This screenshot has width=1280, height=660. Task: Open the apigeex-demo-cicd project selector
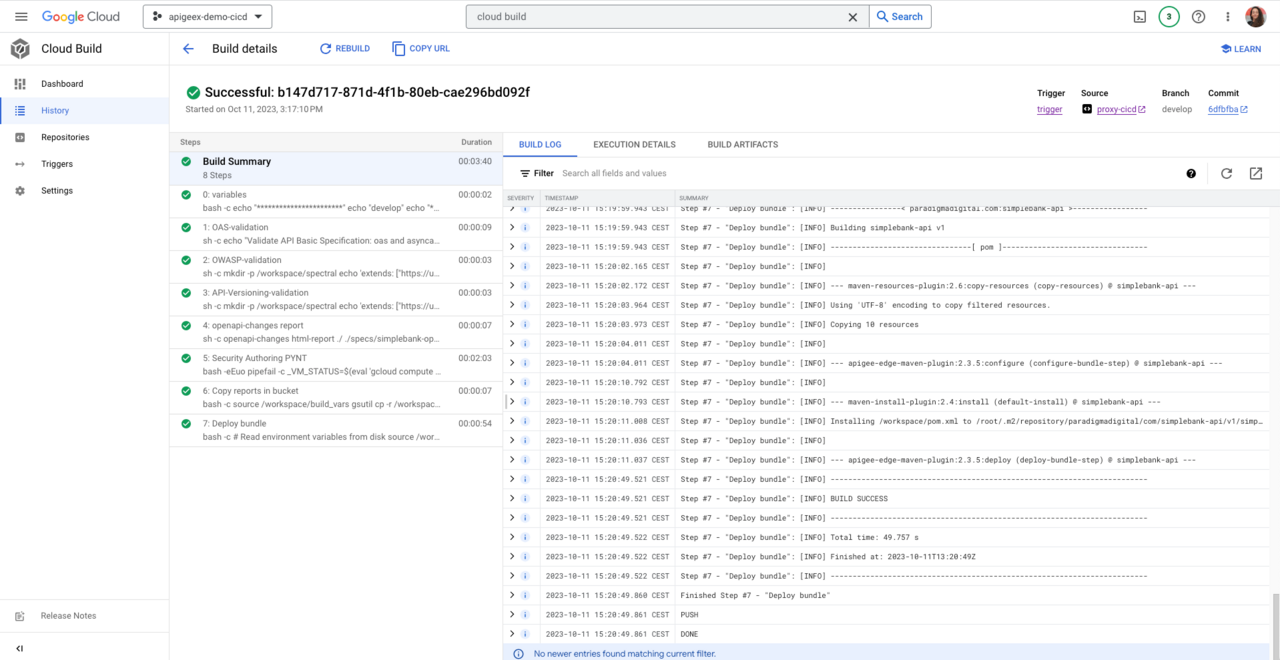click(x=208, y=17)
